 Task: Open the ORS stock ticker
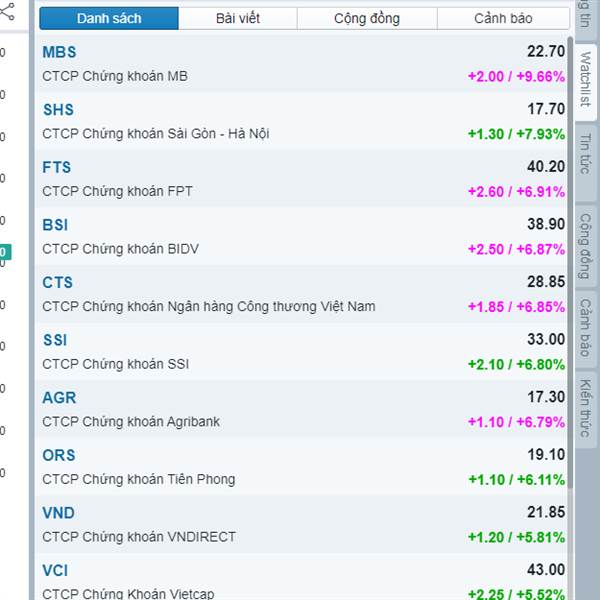click(x=59, y=455)
